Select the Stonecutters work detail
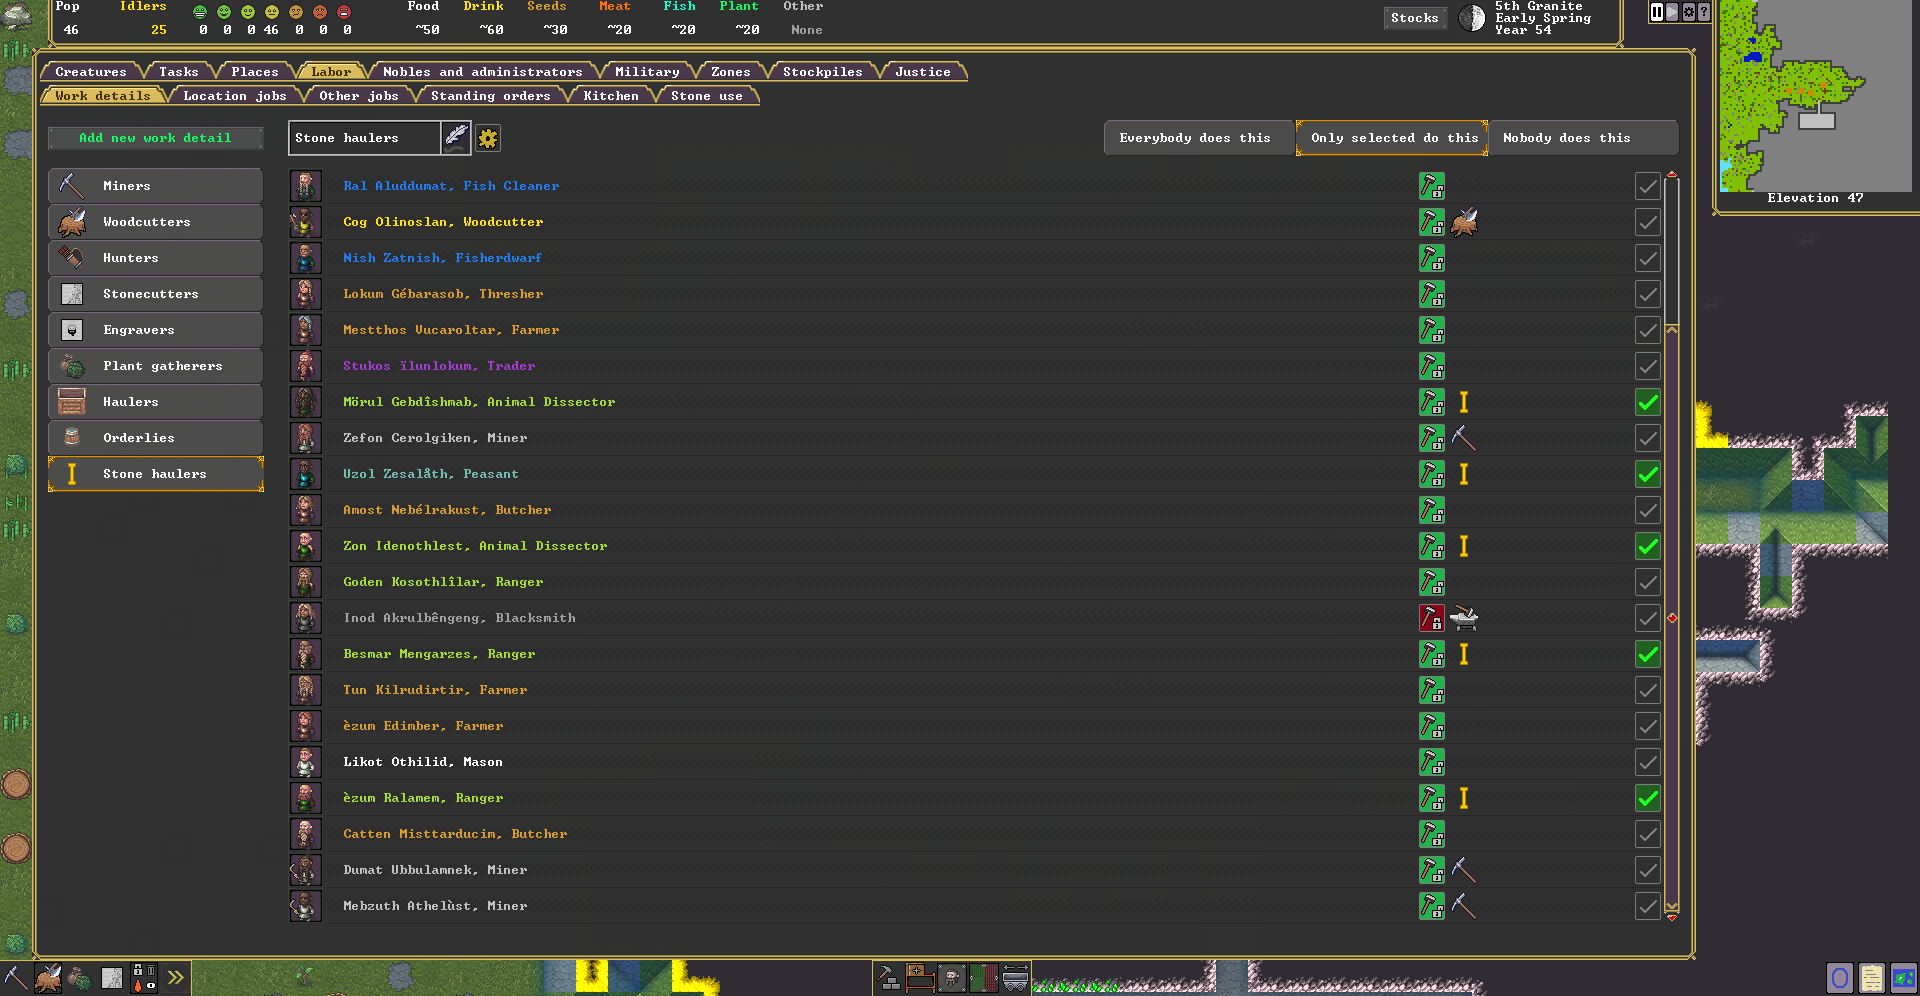Screen dimensions: 1920x996 (155, 294)
